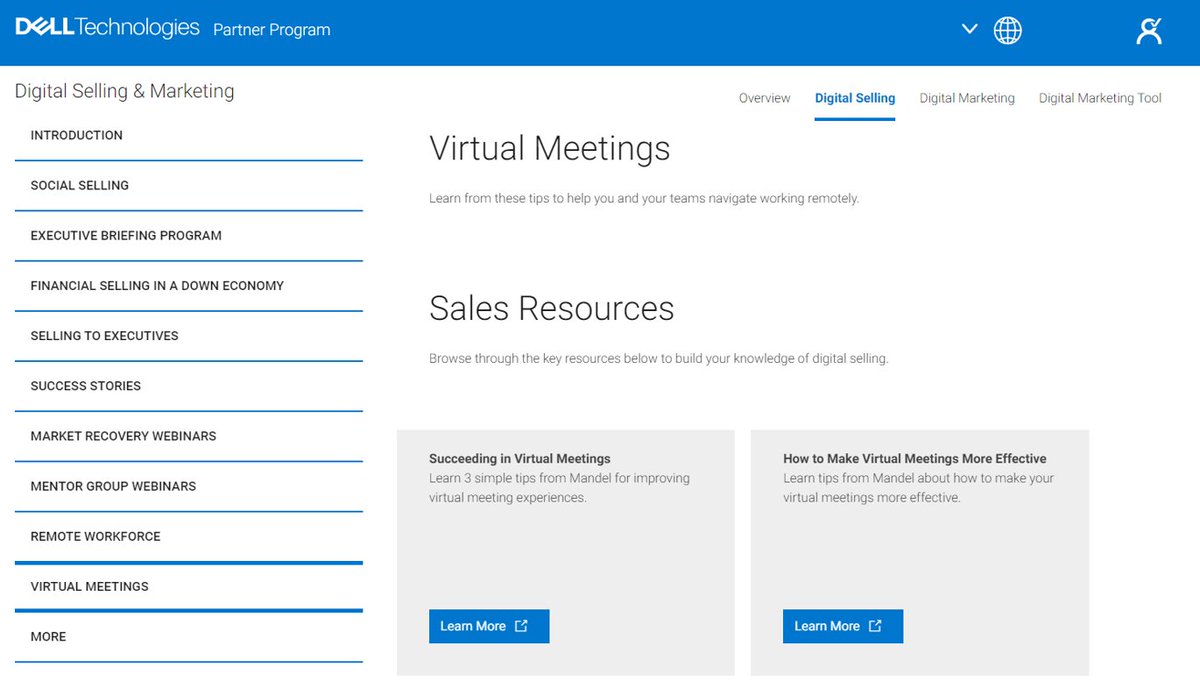View Success Stories in sidebar

click(x=189, y=385)
